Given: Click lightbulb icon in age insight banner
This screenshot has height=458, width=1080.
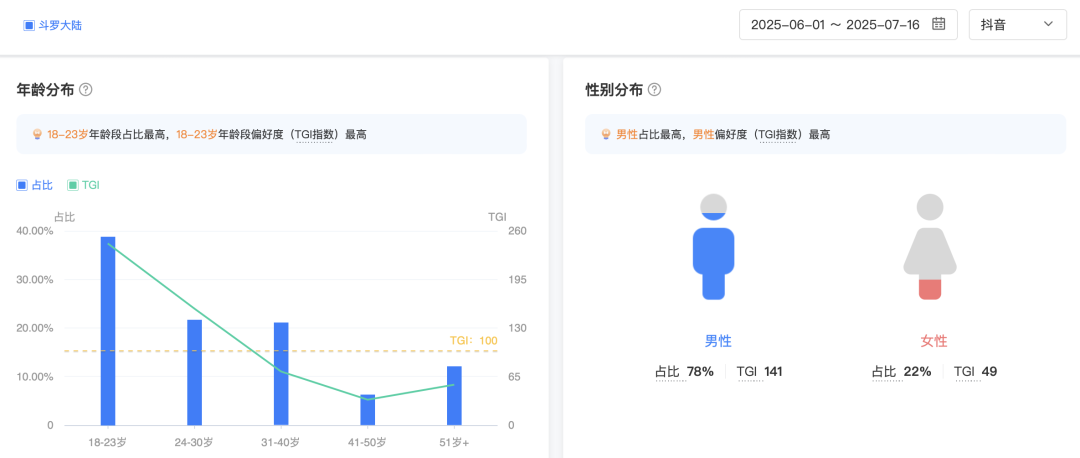Looking at the screenshot, I should coord(37,134).
